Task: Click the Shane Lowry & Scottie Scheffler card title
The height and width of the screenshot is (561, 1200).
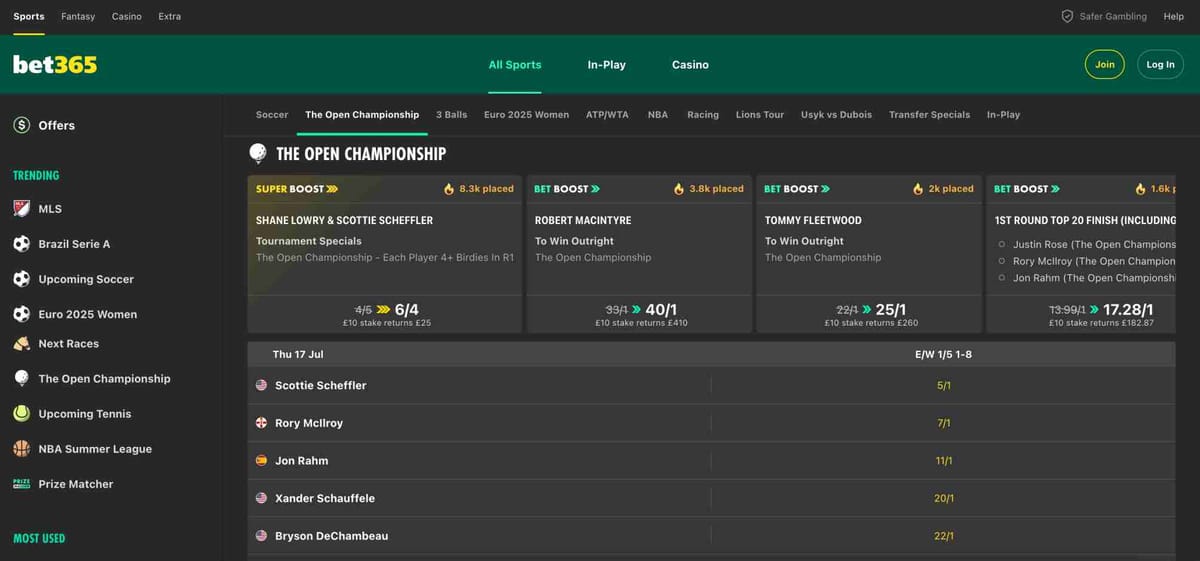Action: (x=345, y=220)
